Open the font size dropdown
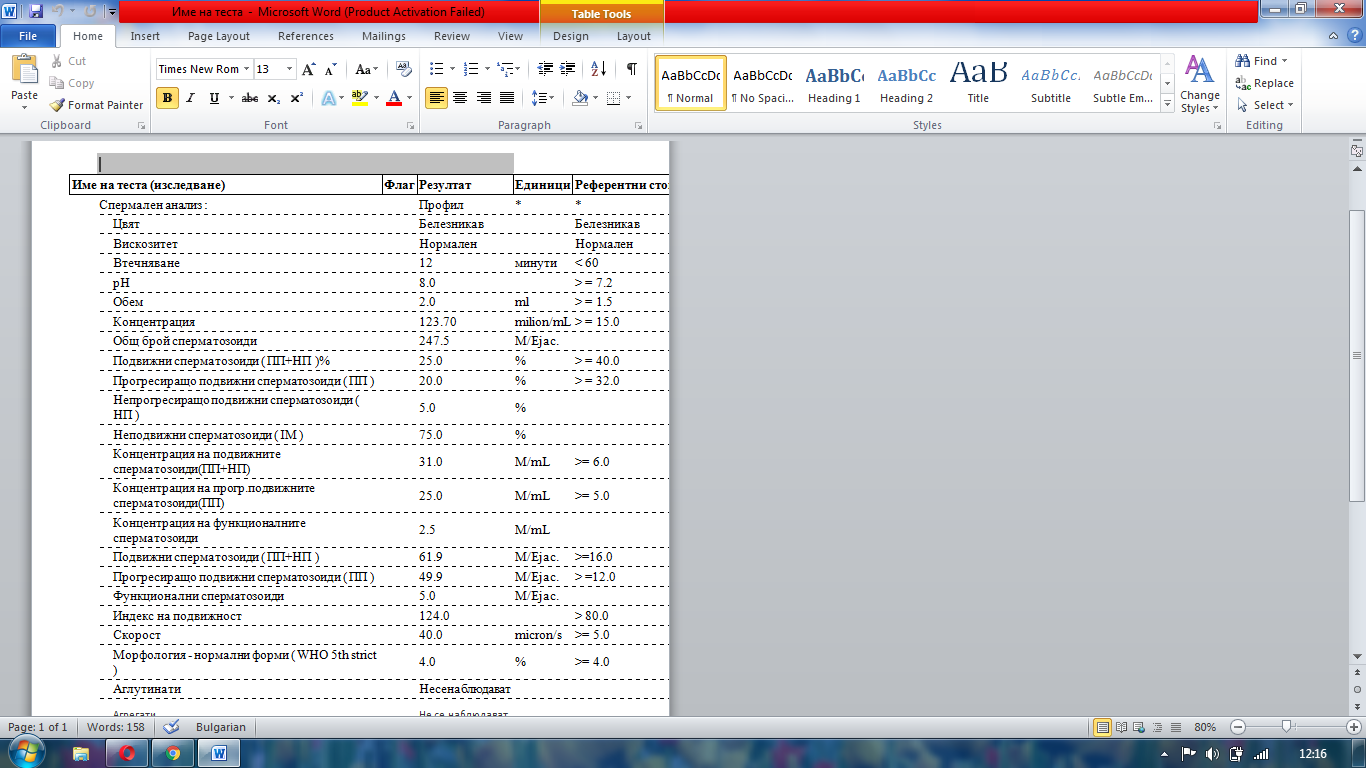 [290, 69]
